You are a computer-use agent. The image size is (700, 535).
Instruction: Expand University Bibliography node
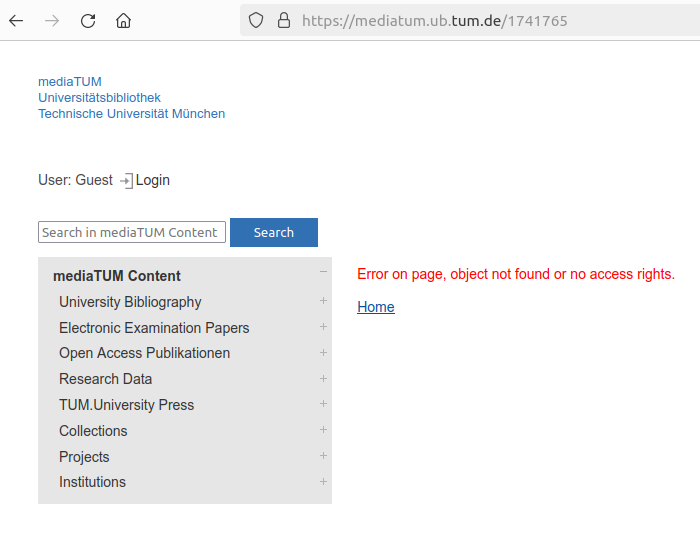click(323, 301)
